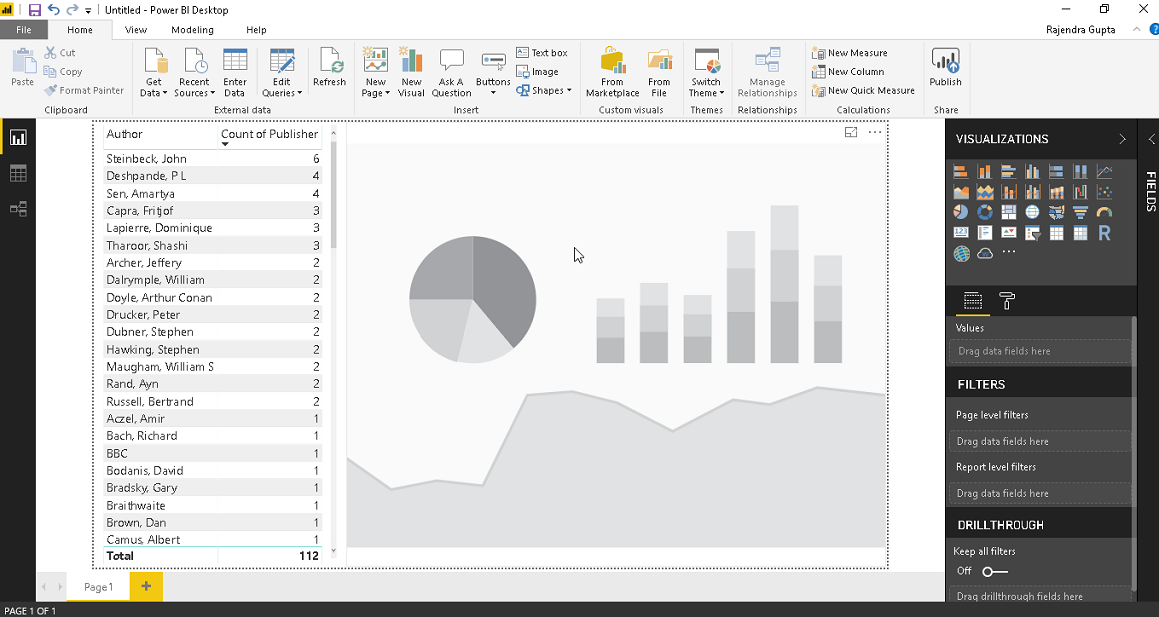This screenshot has height=617, width=1159.
Task: Select the clustered bar chart visual
Action: tap(1008, 171)
